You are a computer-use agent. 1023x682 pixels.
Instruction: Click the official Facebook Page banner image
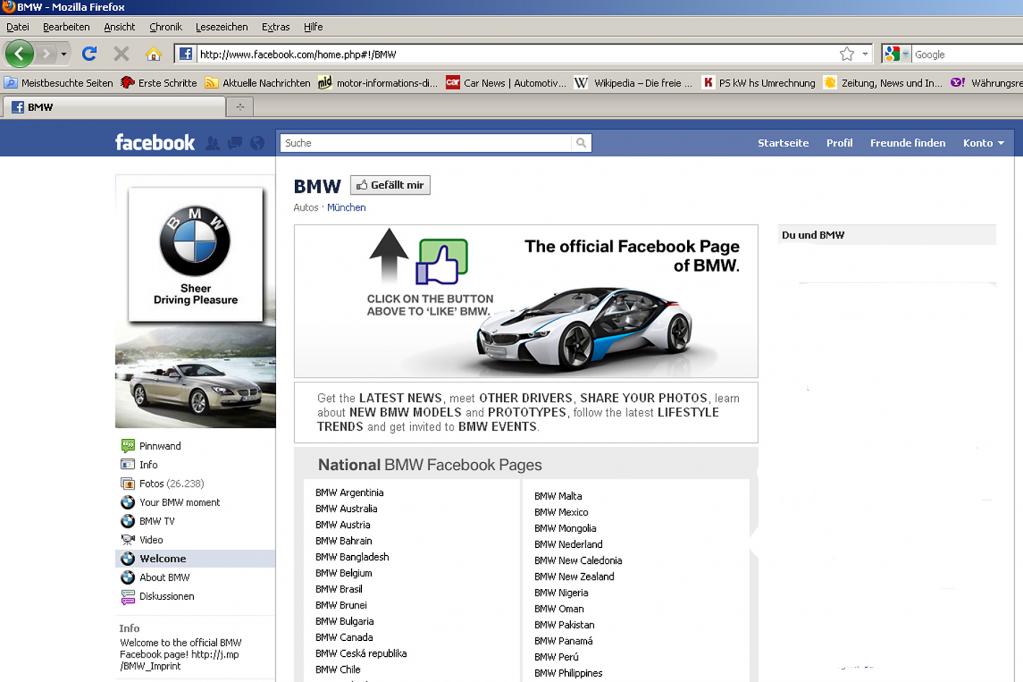click(526, 301)
